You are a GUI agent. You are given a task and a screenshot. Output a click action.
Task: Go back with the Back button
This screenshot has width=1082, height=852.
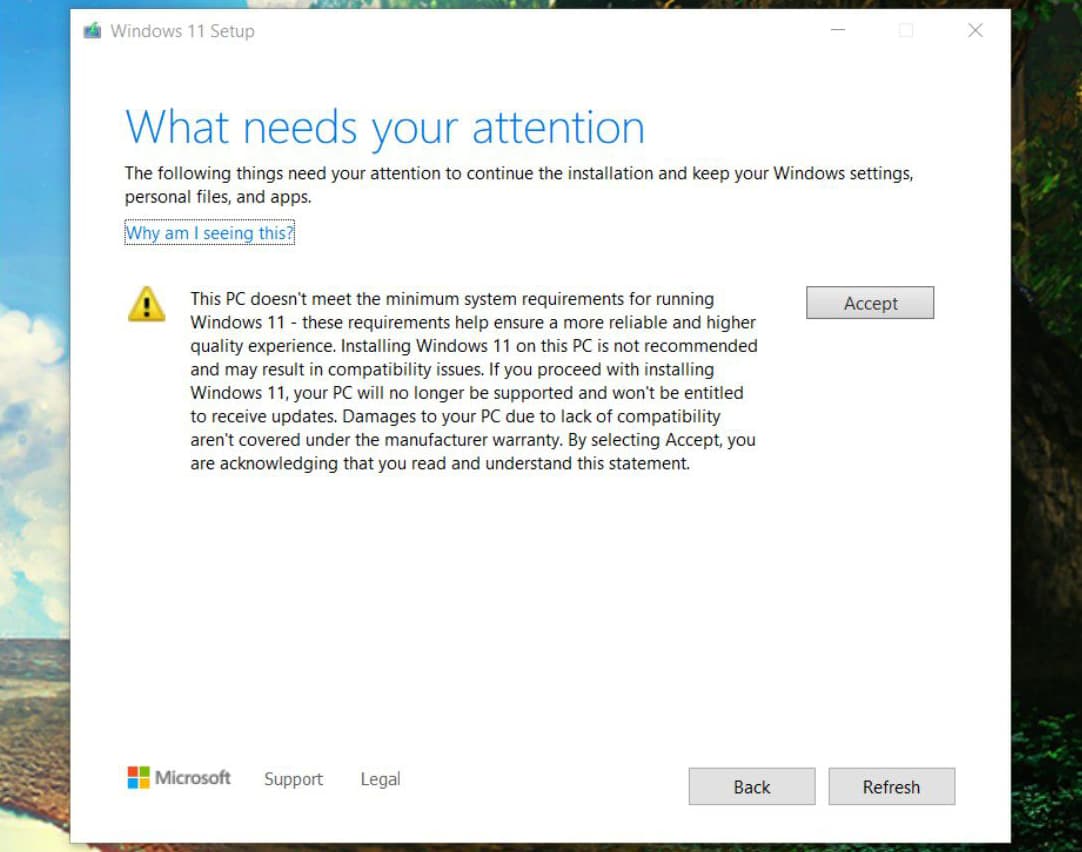click(751, 786)
